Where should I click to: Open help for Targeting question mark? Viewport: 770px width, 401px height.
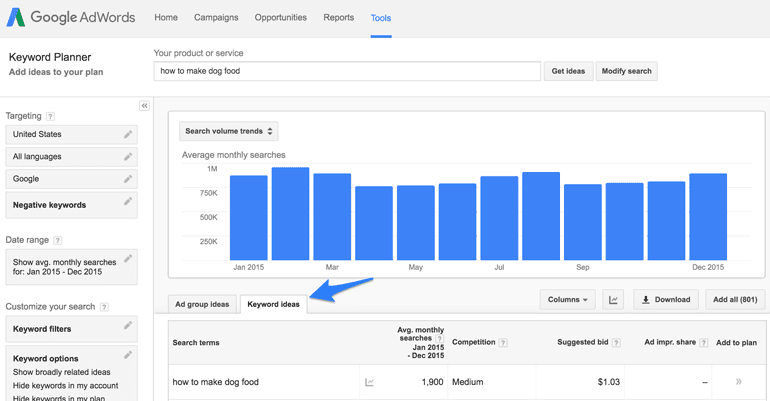tap(50, 116)
